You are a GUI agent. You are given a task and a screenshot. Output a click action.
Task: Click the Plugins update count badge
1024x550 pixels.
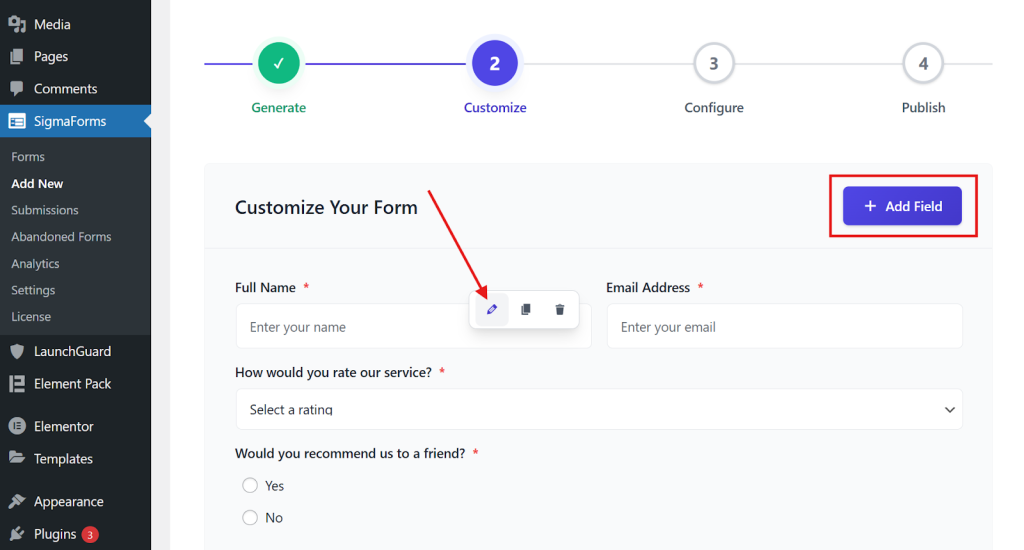90,534
